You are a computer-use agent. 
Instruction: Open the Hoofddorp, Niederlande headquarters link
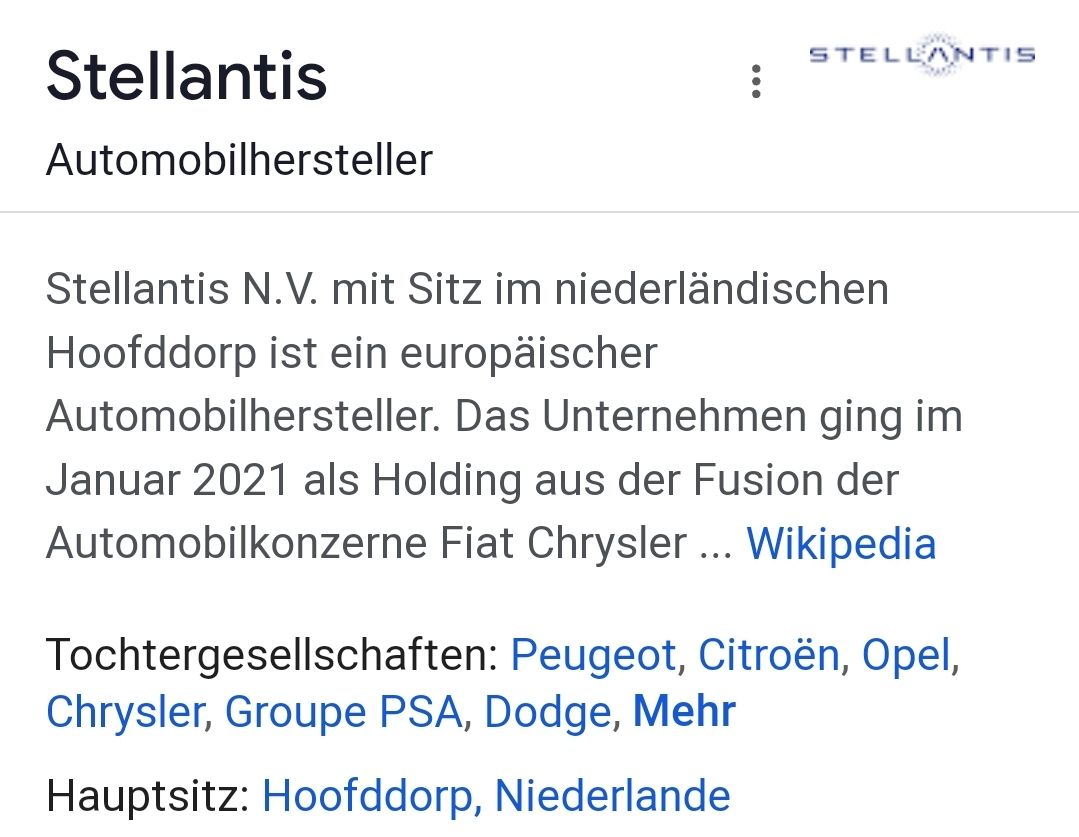[x=496, y=797]
